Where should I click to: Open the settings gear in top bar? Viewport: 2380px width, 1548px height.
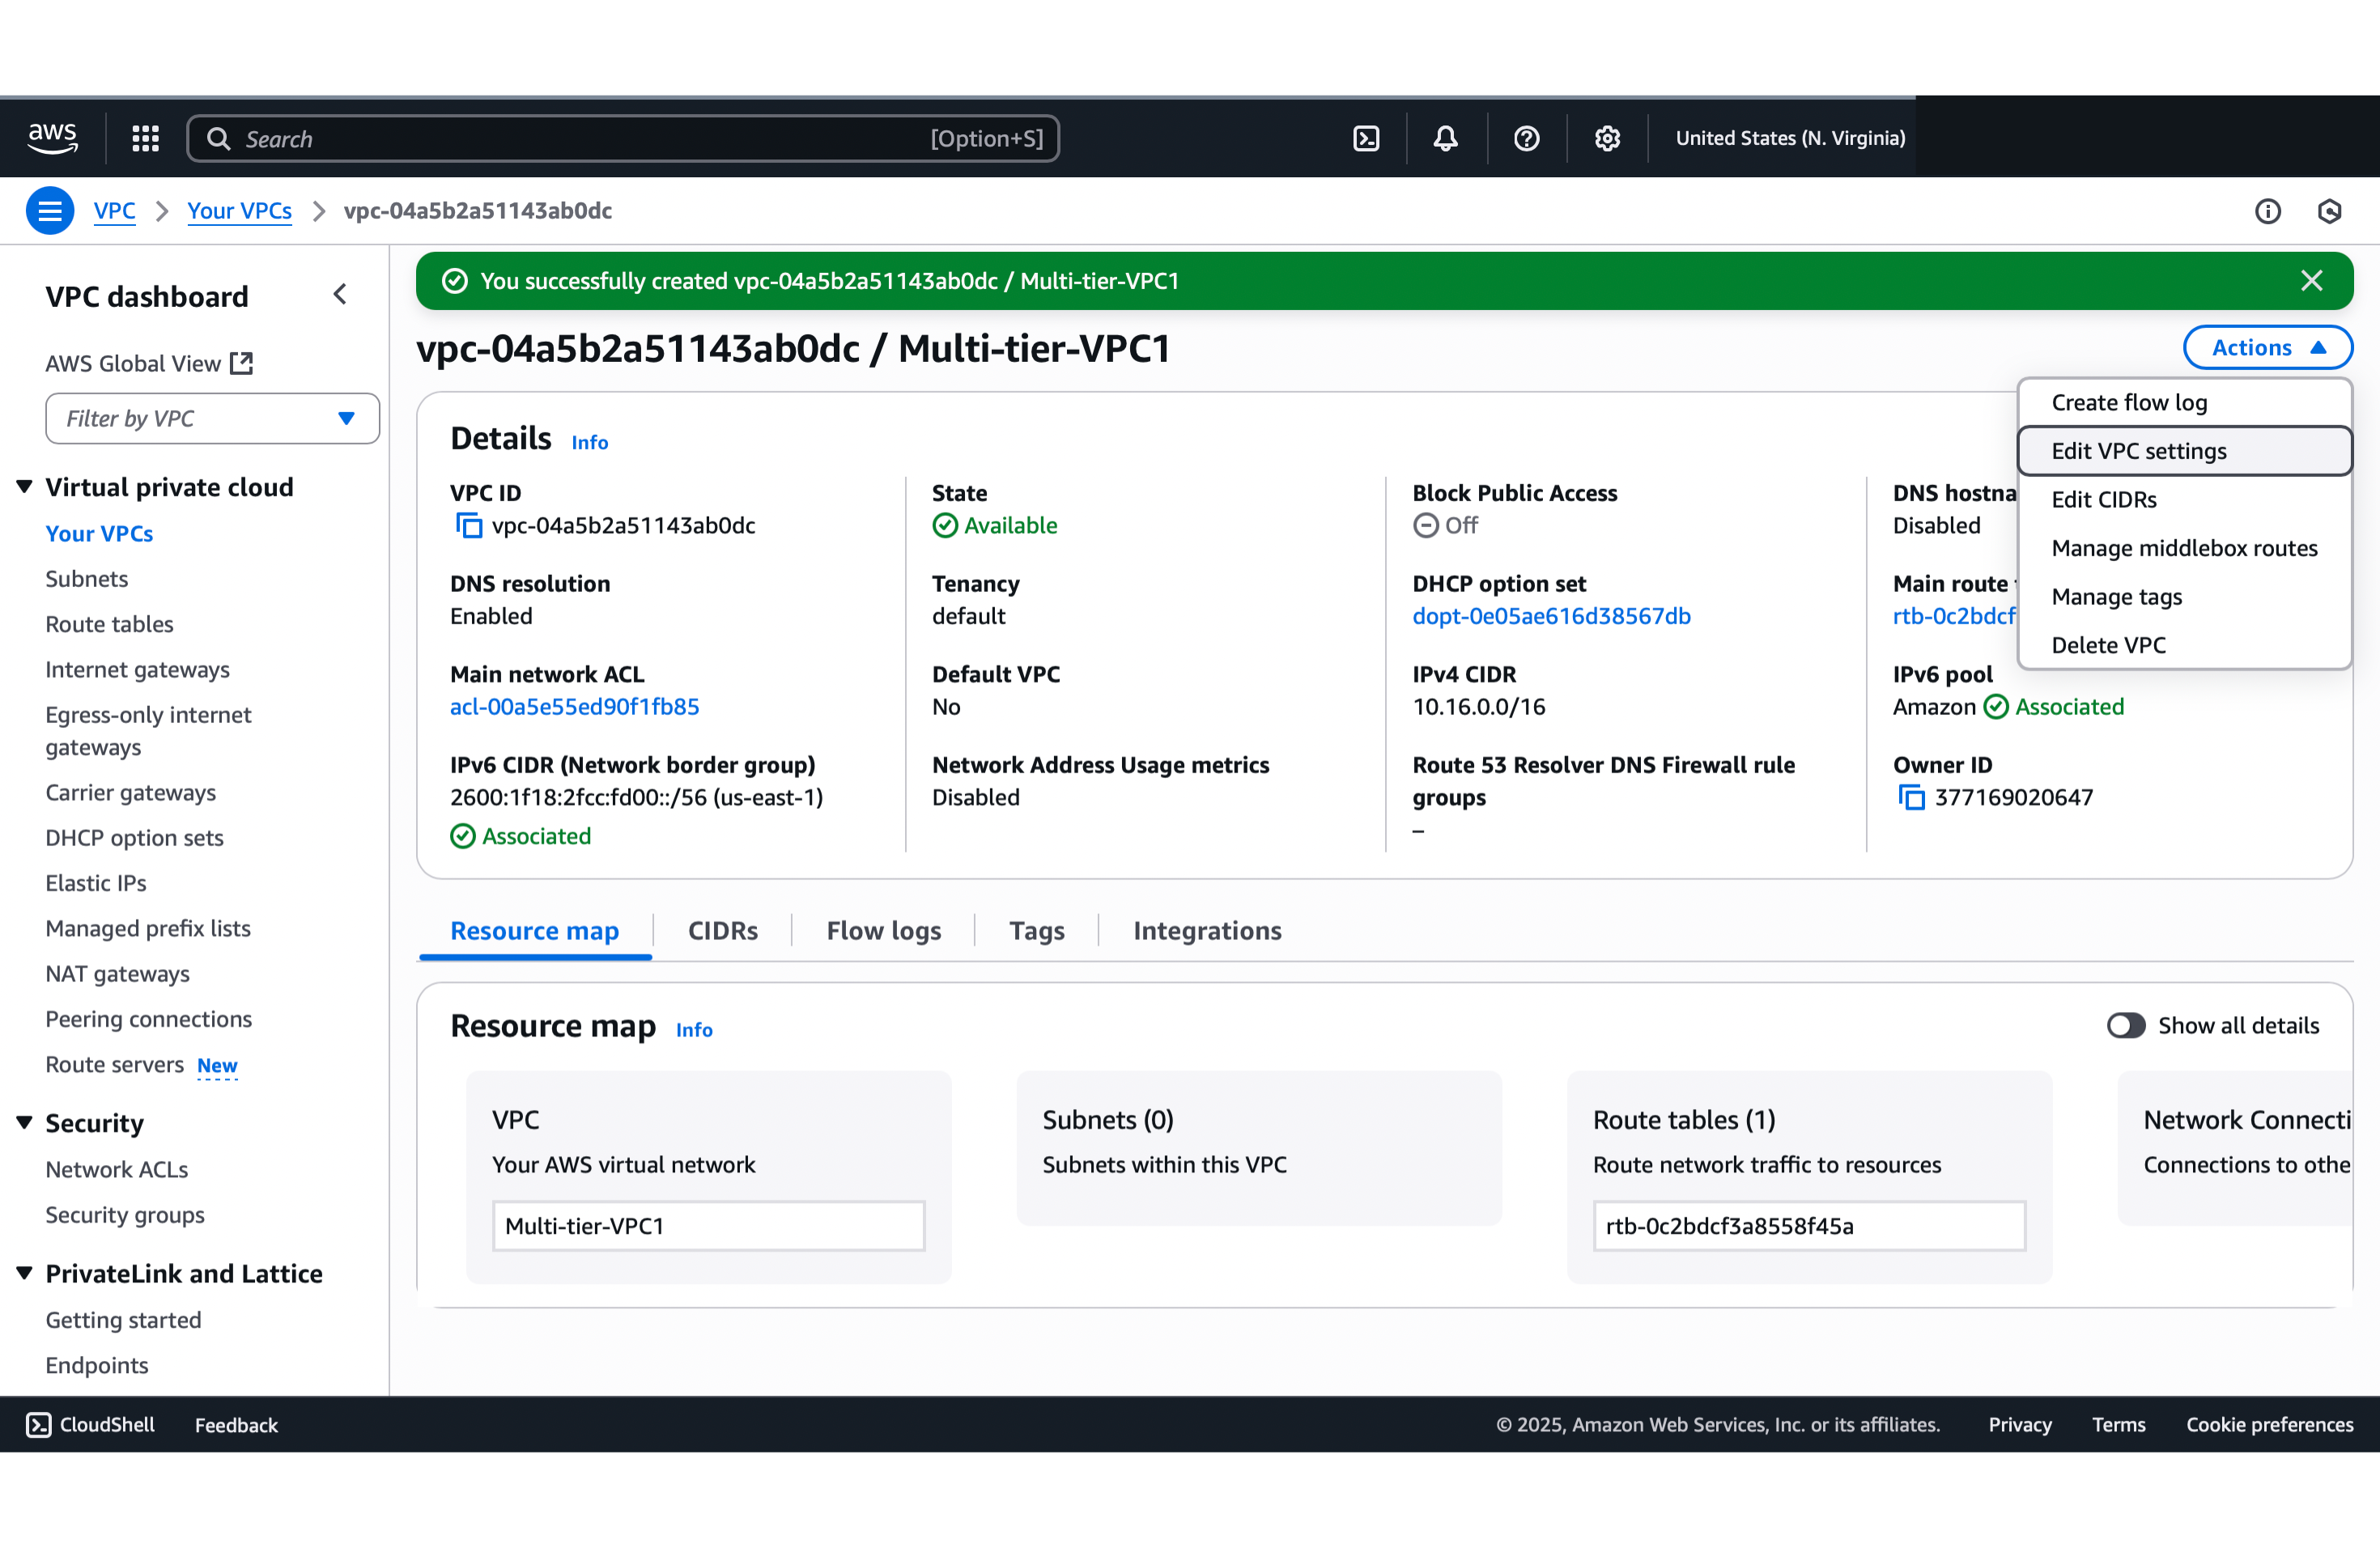[1607, 138]
